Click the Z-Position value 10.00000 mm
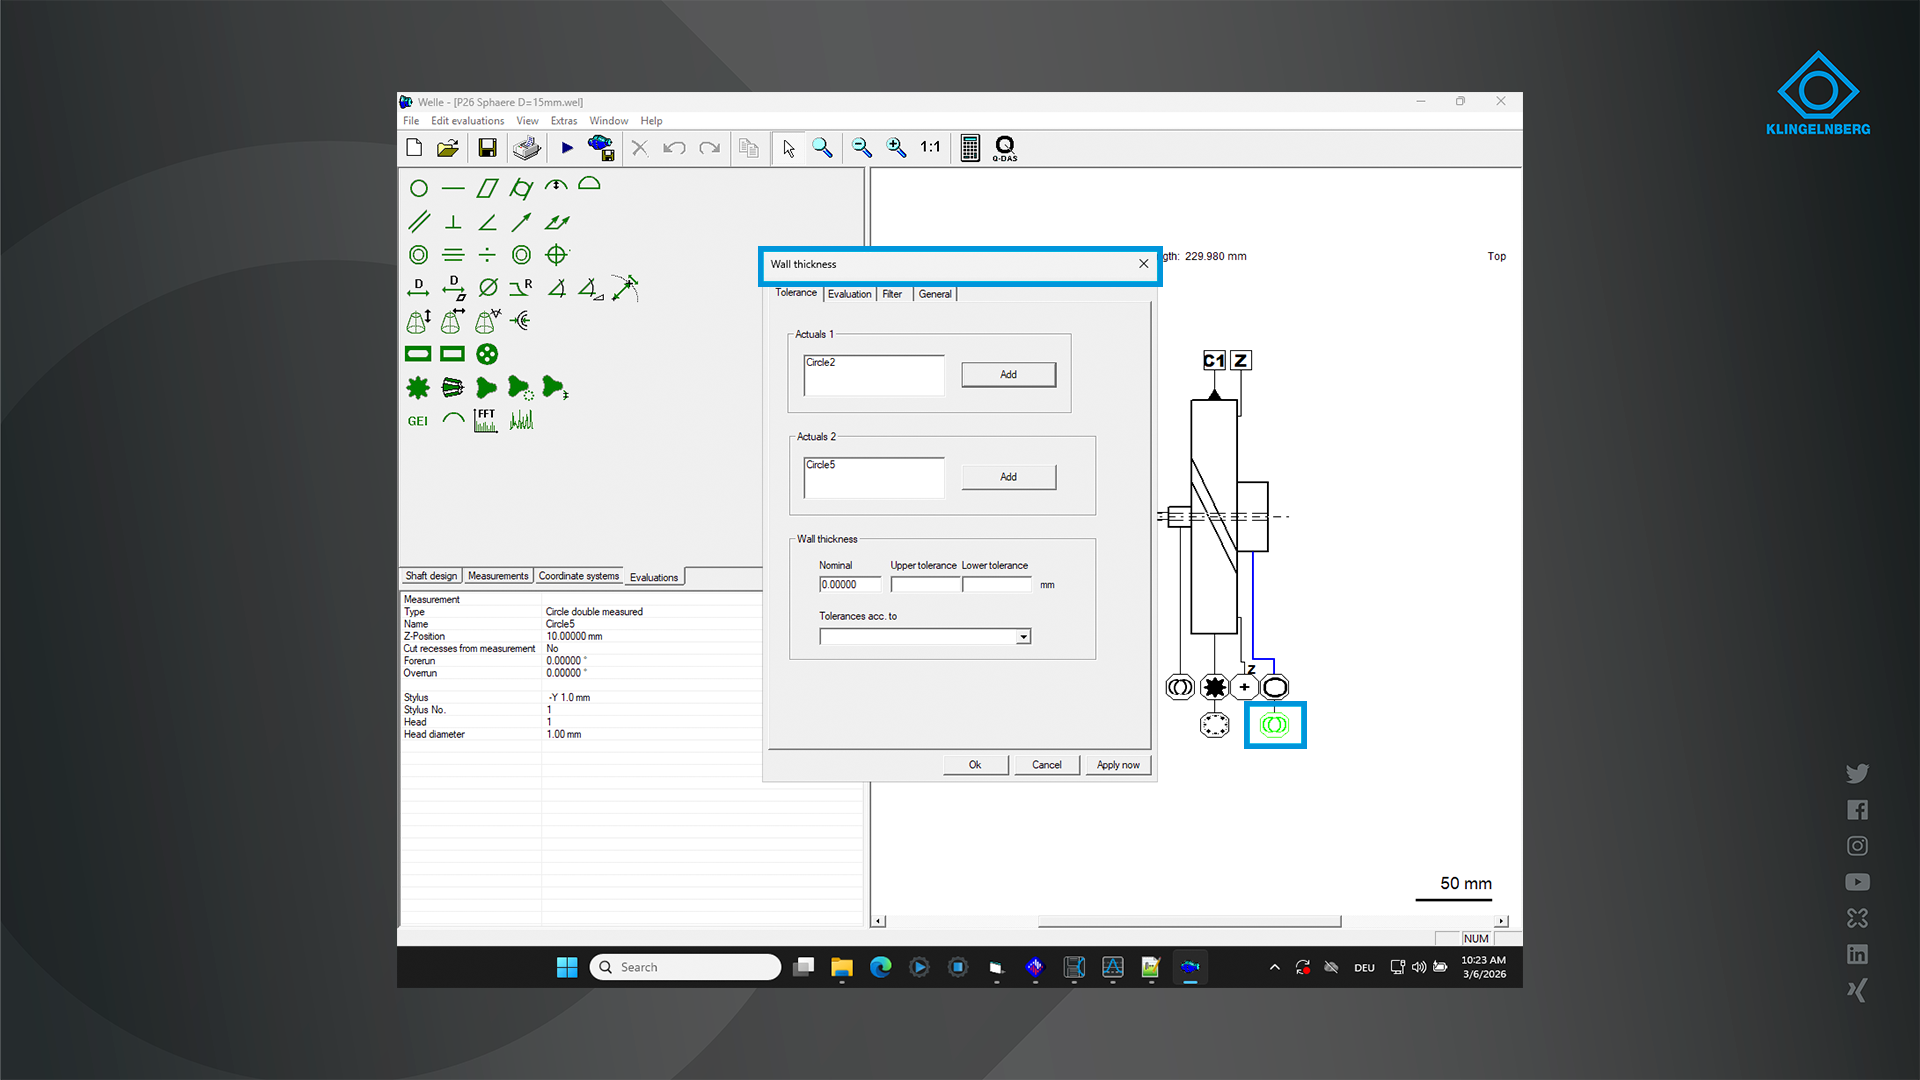Viewport: 1920px width, 1080px height. (x=574, y=636)
